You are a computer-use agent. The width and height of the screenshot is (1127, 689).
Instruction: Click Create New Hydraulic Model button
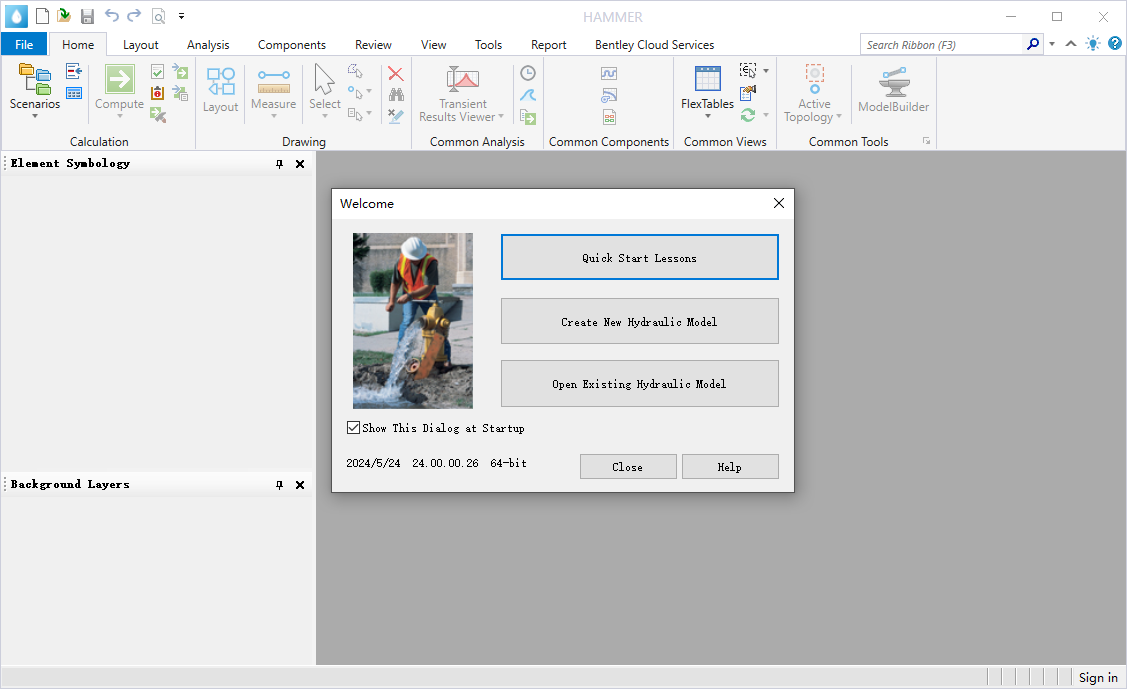[639, 321]
